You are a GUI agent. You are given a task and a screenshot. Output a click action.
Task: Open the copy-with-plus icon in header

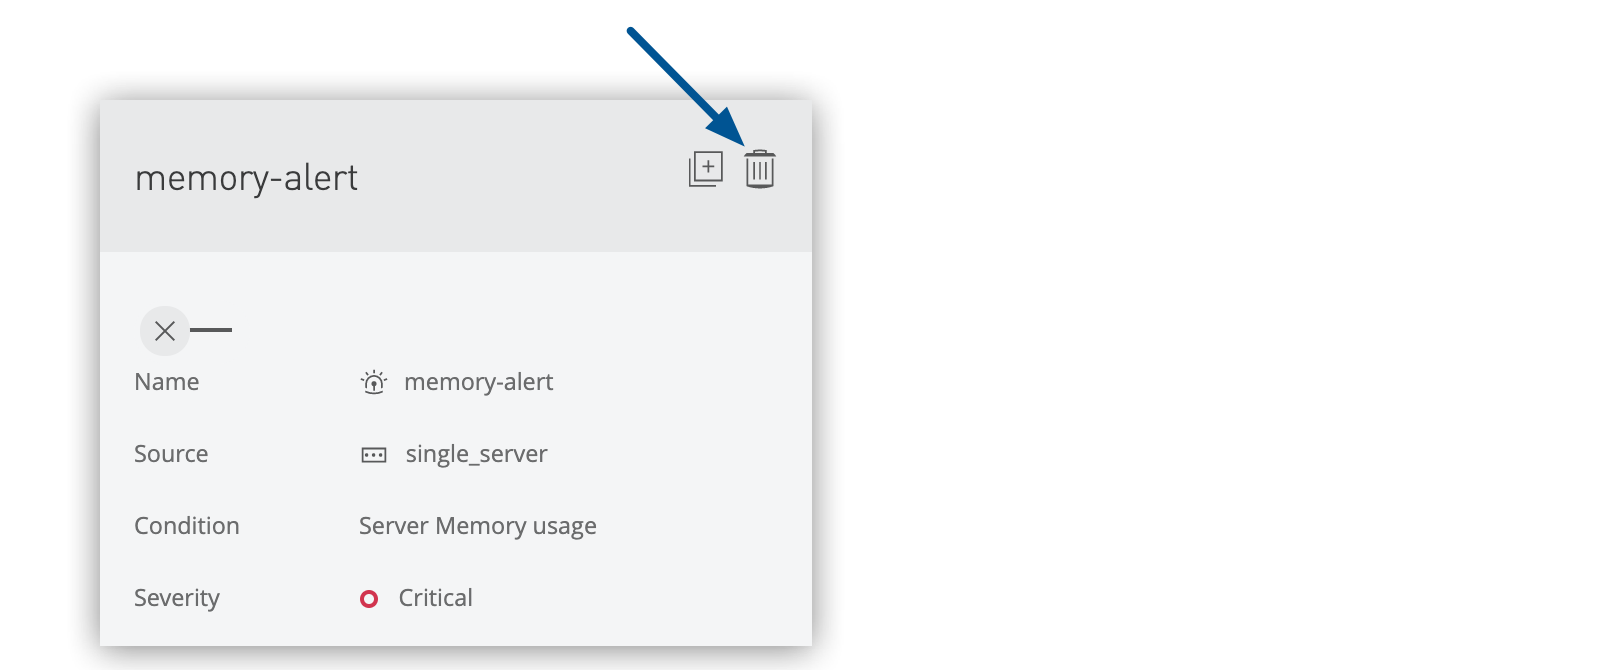pos(704,168)
